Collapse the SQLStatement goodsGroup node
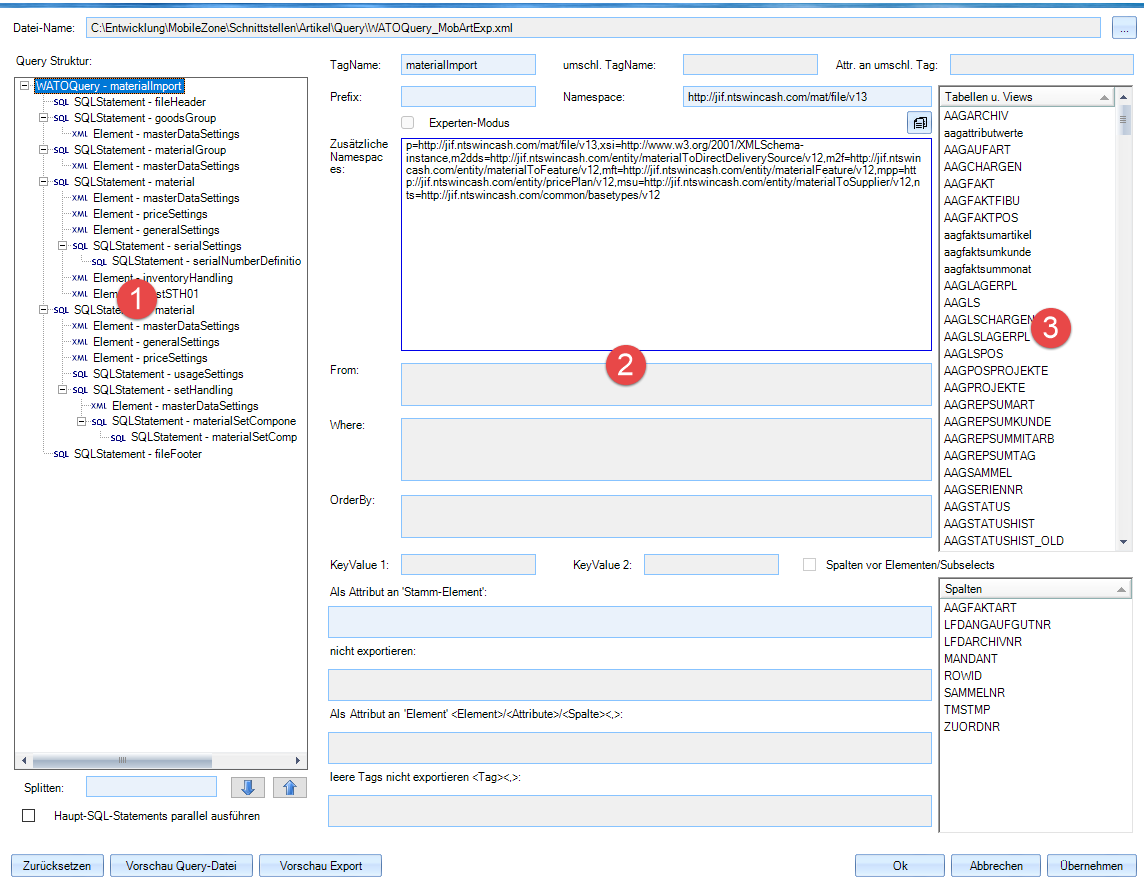Viewport: 1144px width, 884px height. 43,118
